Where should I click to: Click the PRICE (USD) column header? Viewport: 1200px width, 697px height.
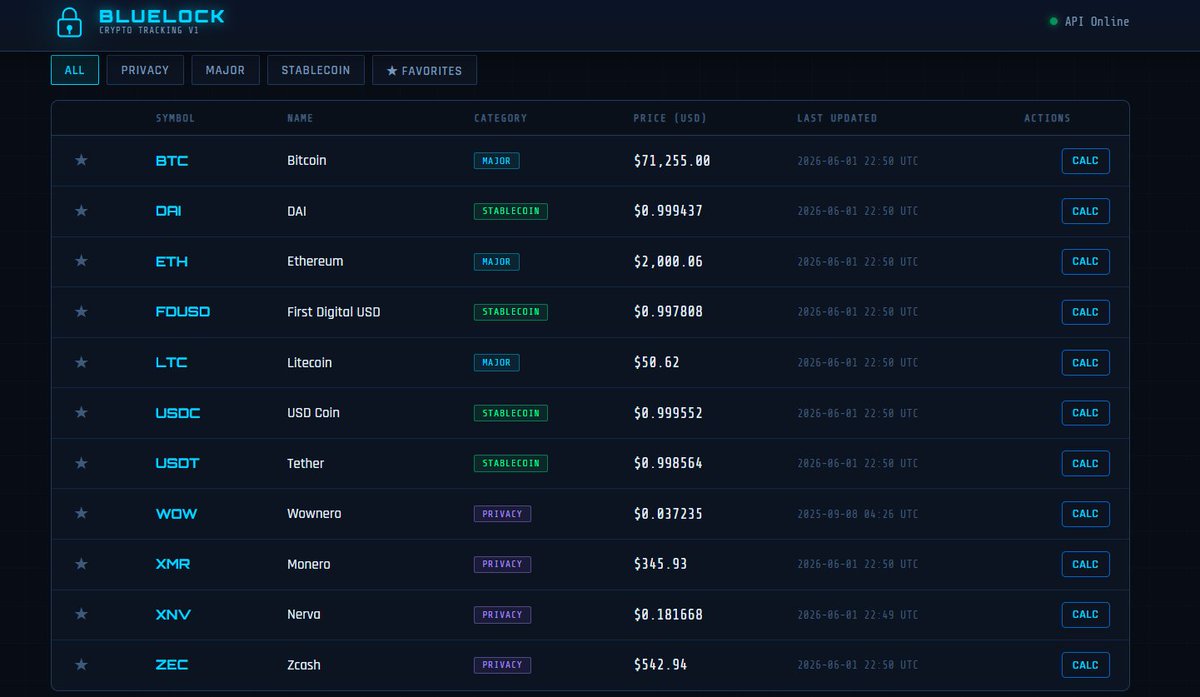(670, 118)
